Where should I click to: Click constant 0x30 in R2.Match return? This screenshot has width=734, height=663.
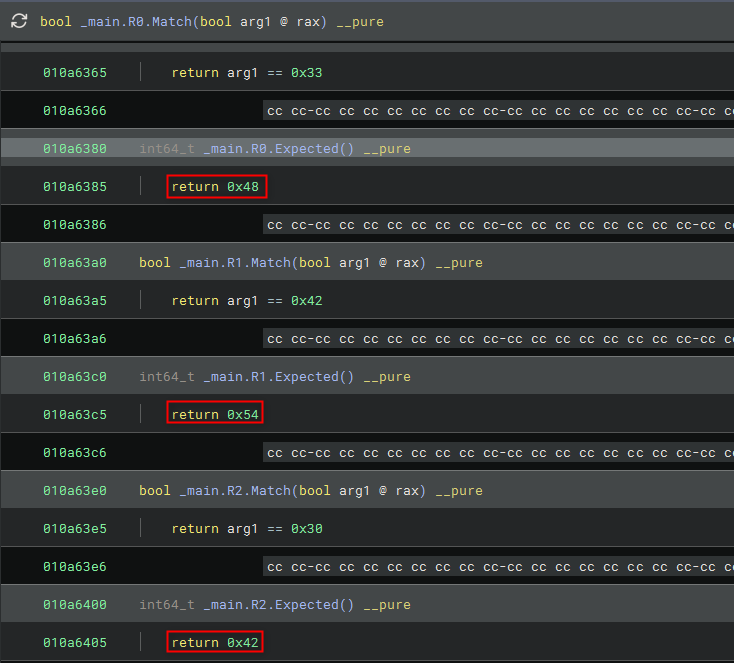tap(306, 529)
